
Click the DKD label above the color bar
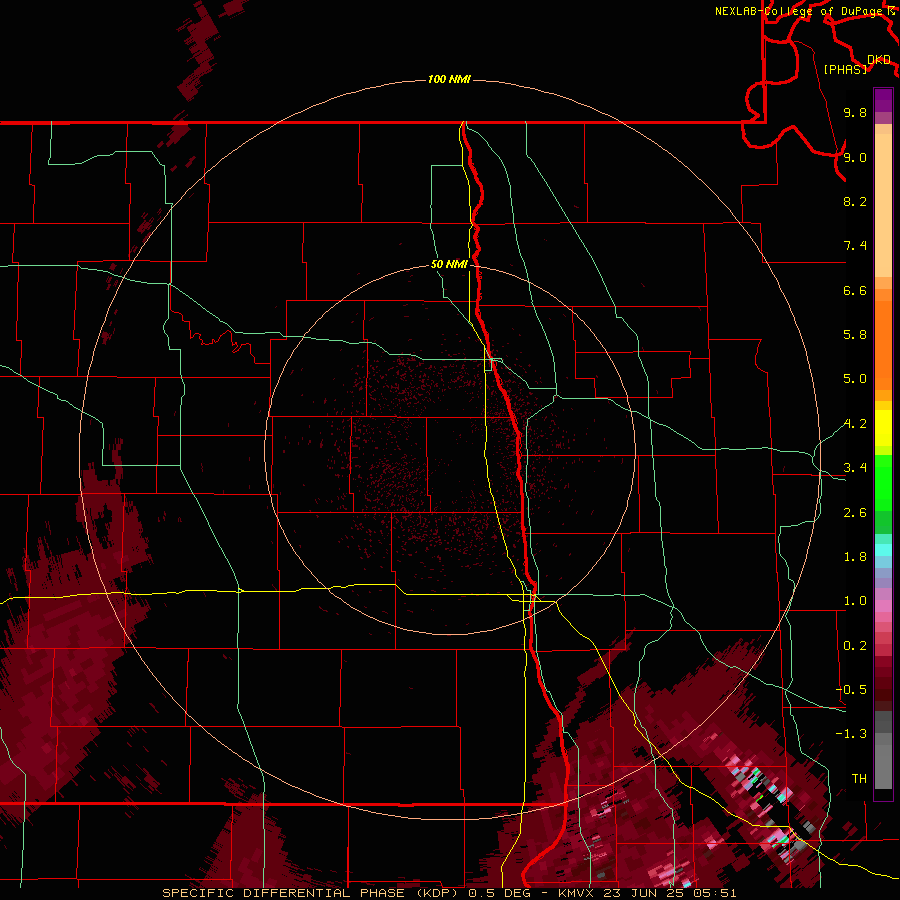point(879,60)
